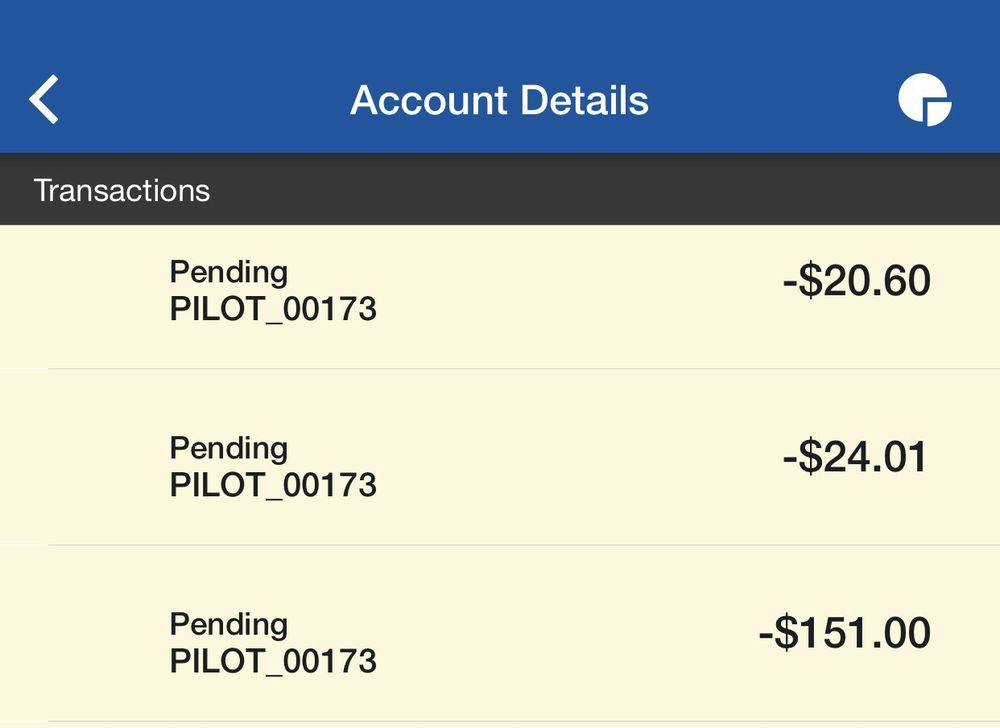Tap the Pending label of the $151.00 transaction
Image resolution: width=1000 pixels, height=728 pixels.
[229, 624]
